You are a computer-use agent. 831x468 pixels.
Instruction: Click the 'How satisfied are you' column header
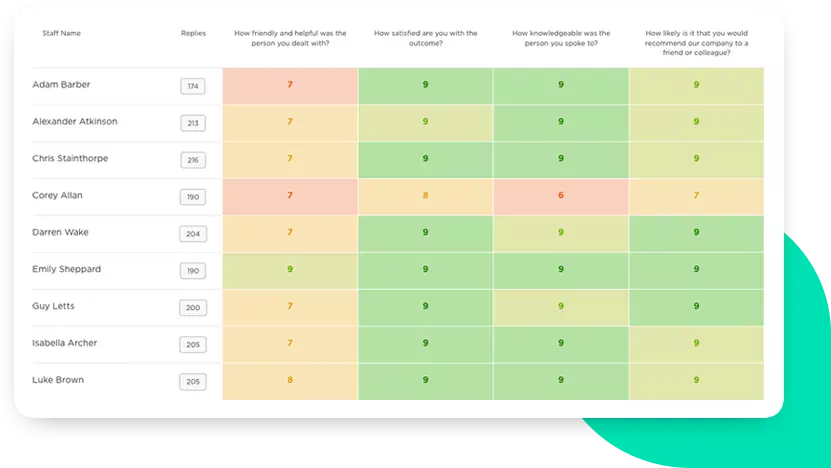point(426,38)
